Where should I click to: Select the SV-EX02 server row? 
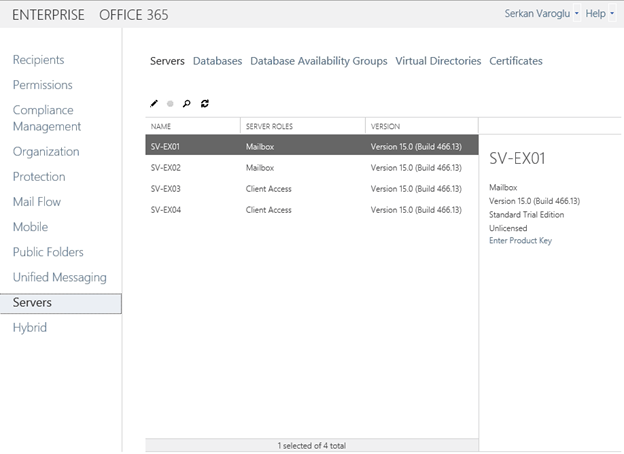[312, 168]
